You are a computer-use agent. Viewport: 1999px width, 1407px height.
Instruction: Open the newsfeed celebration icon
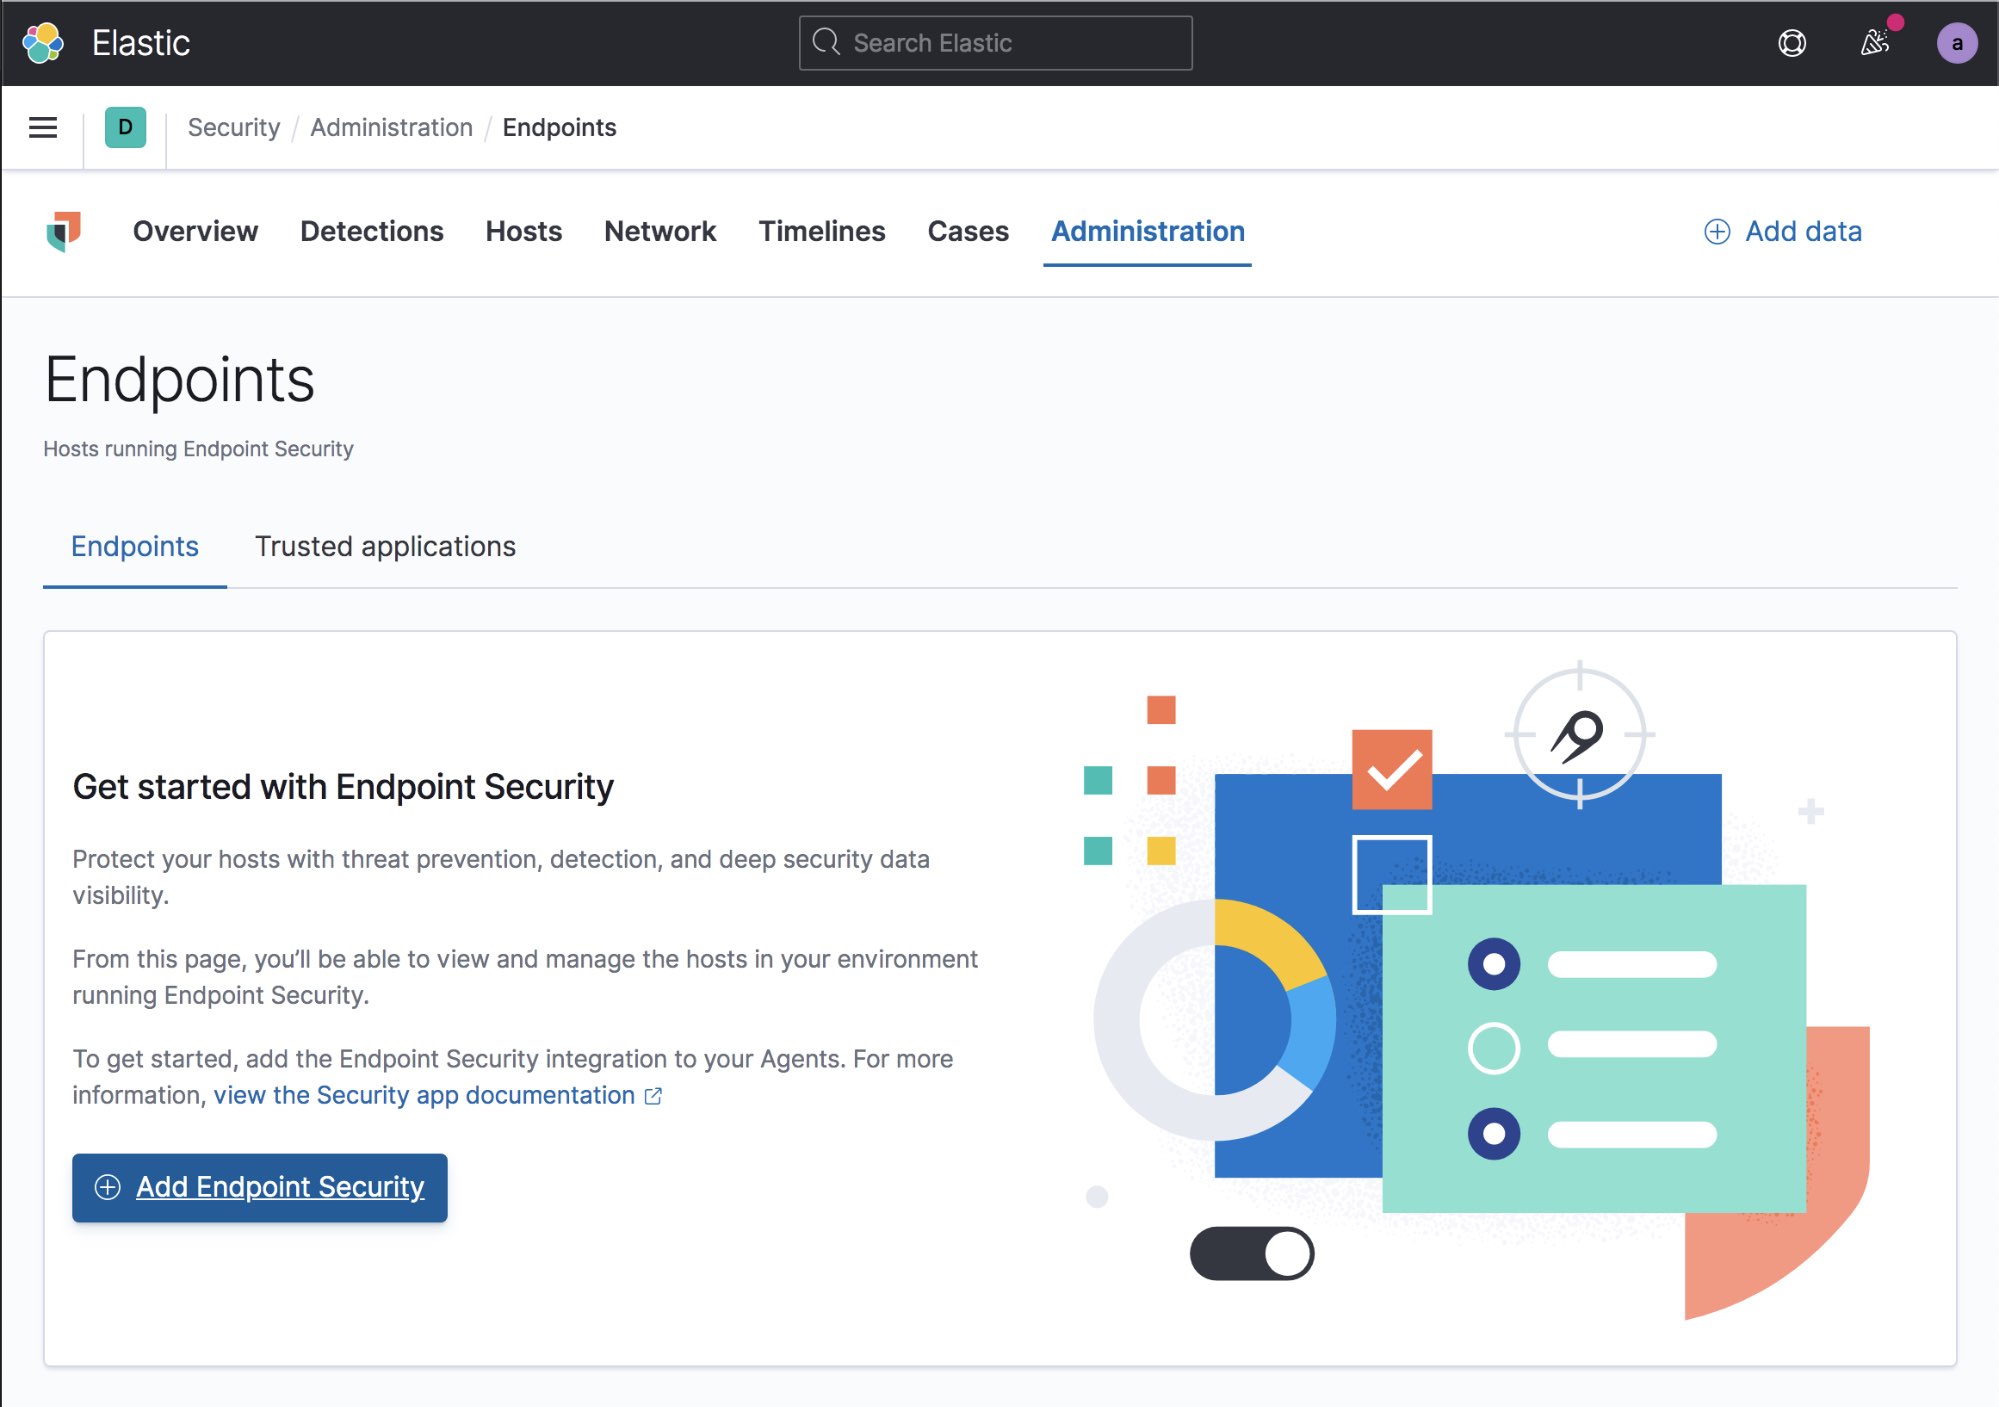1875,43
